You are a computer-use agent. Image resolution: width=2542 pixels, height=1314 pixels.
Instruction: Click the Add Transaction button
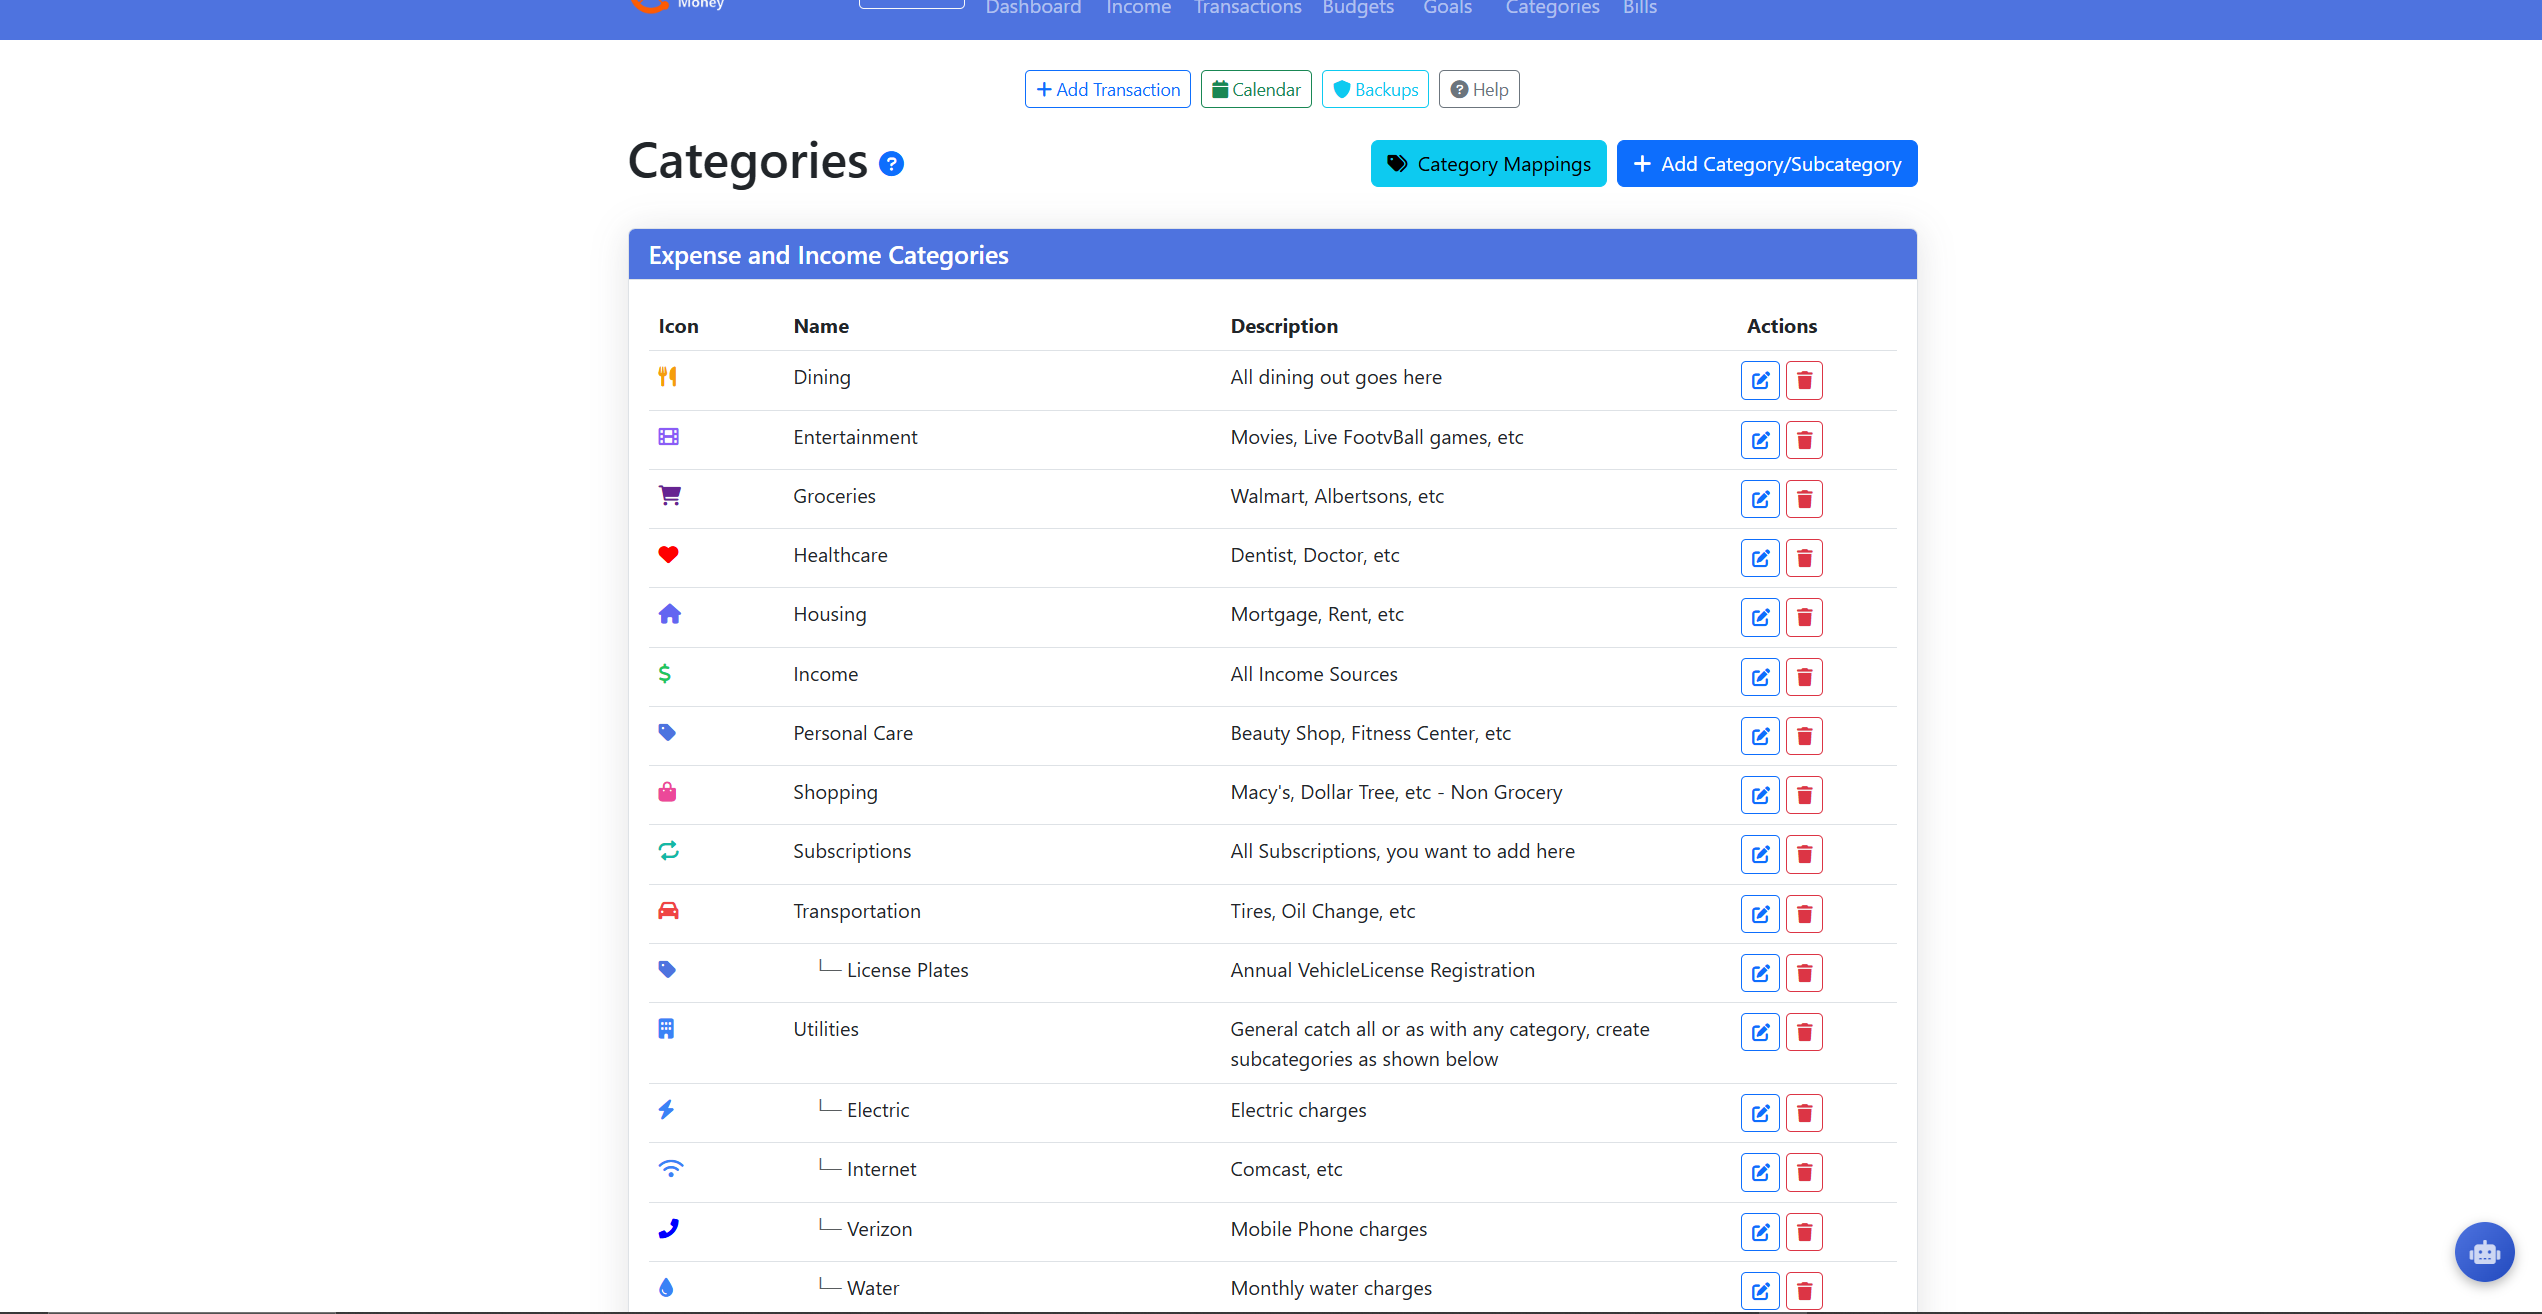pos(1107,89)
